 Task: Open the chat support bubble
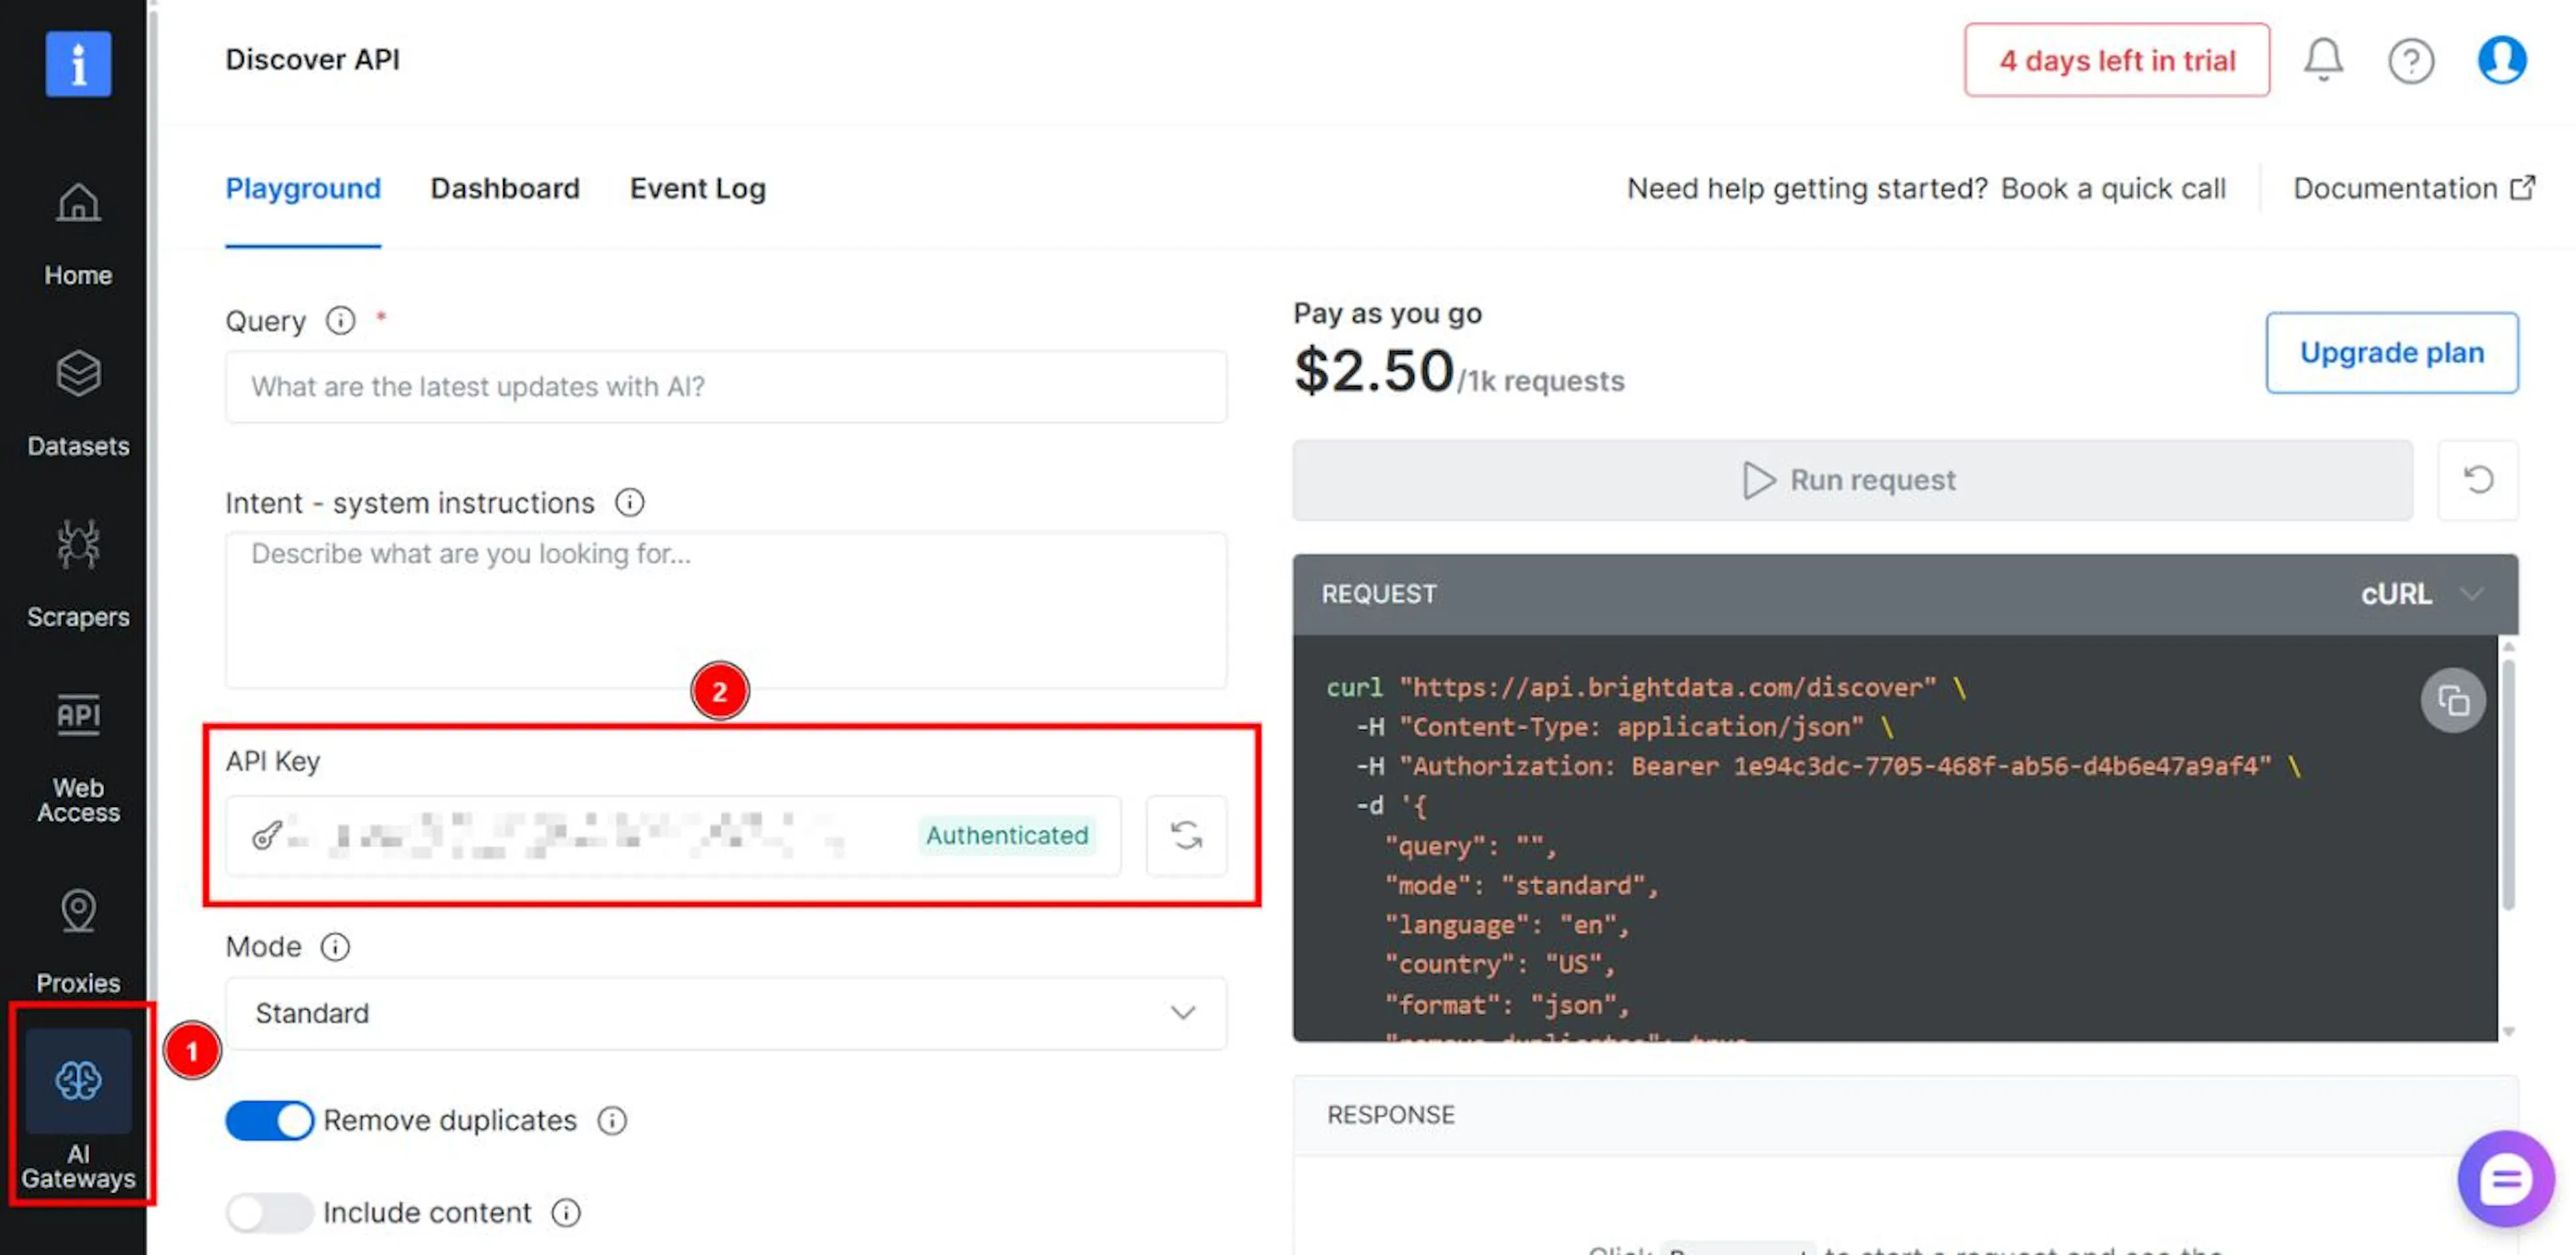[x=2505, y=1180]
